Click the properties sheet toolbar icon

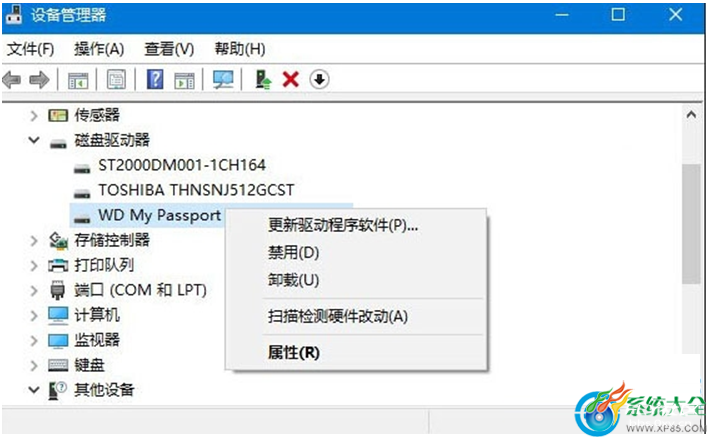pyautogui.click(x=117, y=80)
